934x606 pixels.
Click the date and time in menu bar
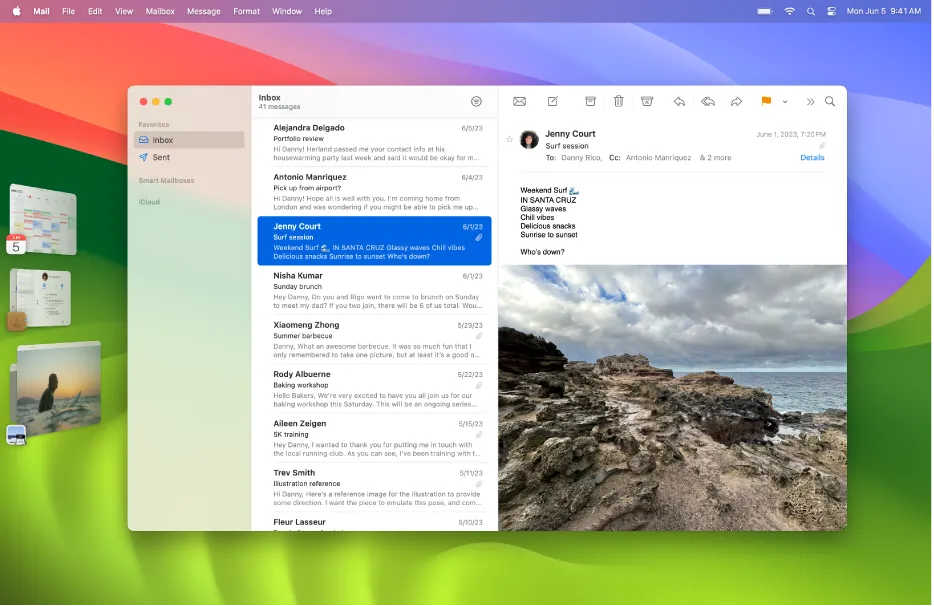885,11
